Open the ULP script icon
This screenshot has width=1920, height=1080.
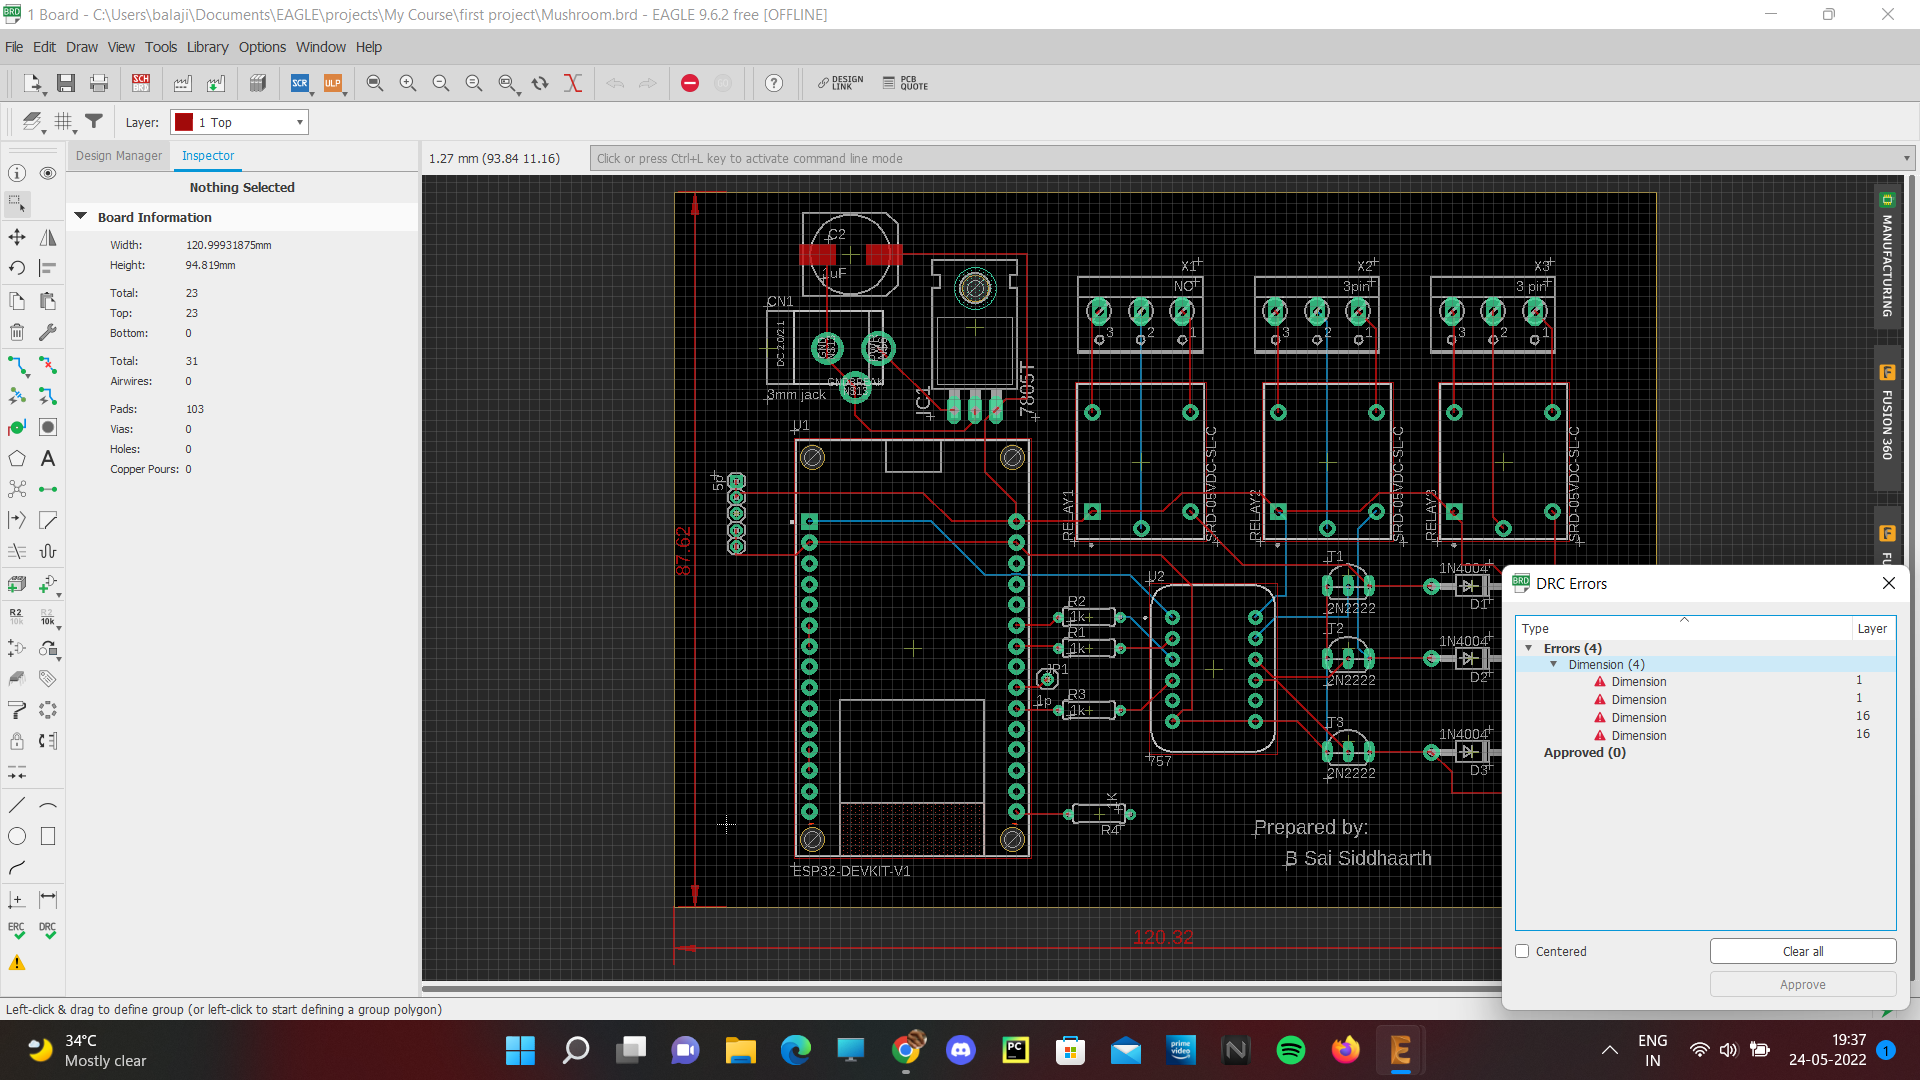tap(333, 83)
